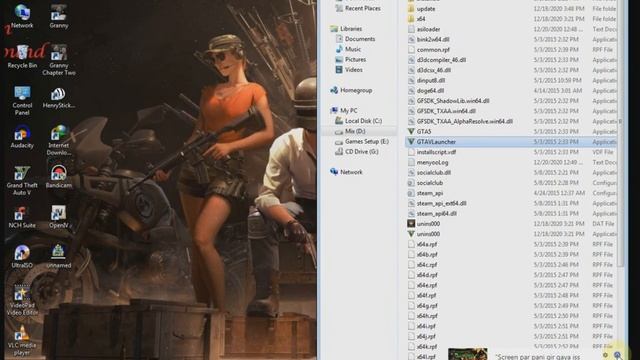
Task: Select the GFSDK_TXAA.win64.dll file
Action: 442,111
